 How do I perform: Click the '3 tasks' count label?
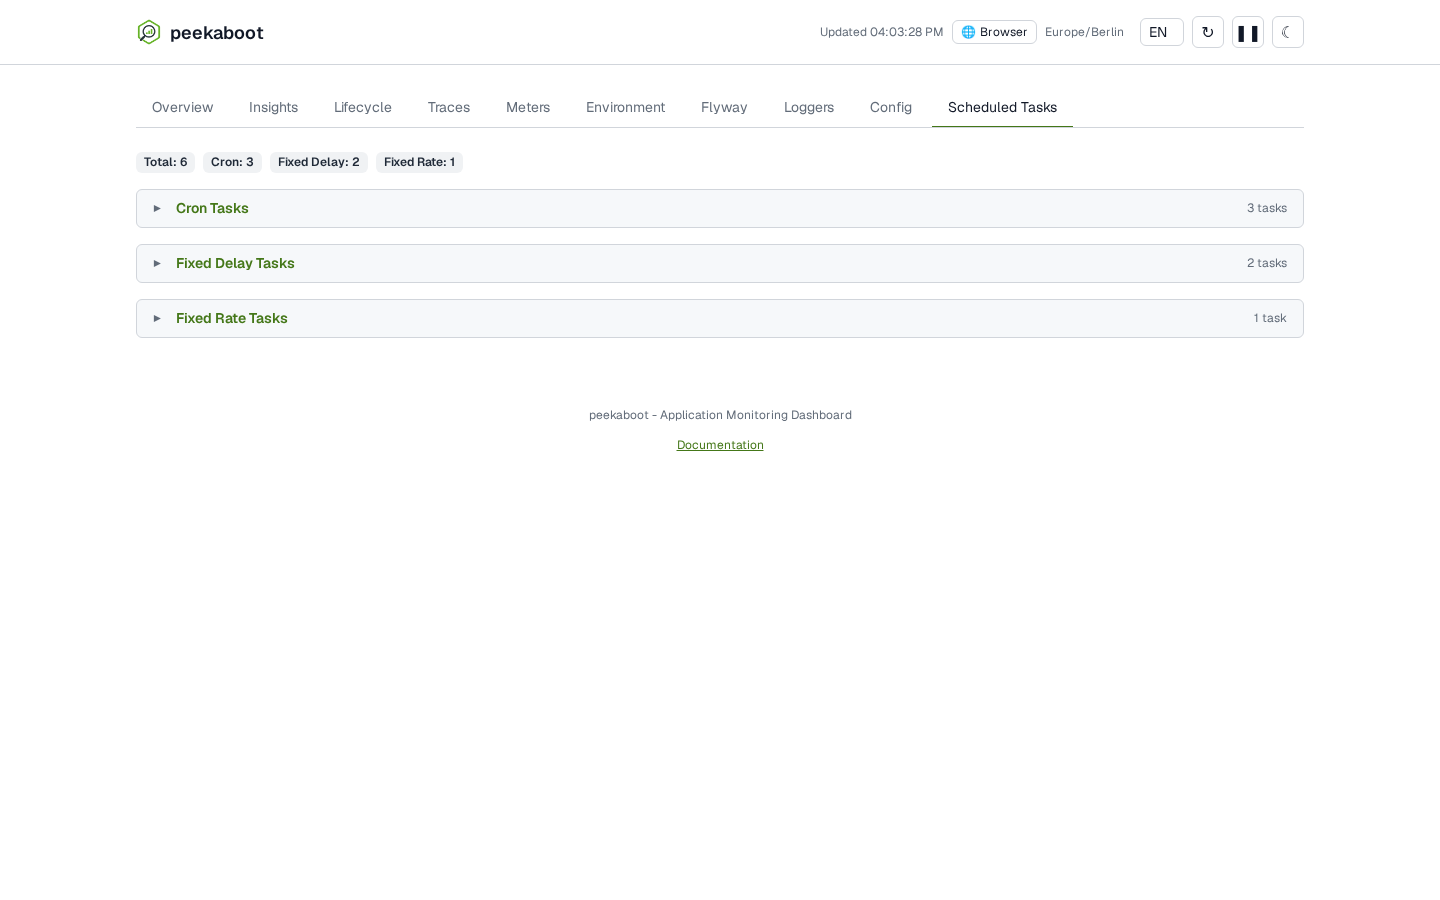pos(1267,208)
